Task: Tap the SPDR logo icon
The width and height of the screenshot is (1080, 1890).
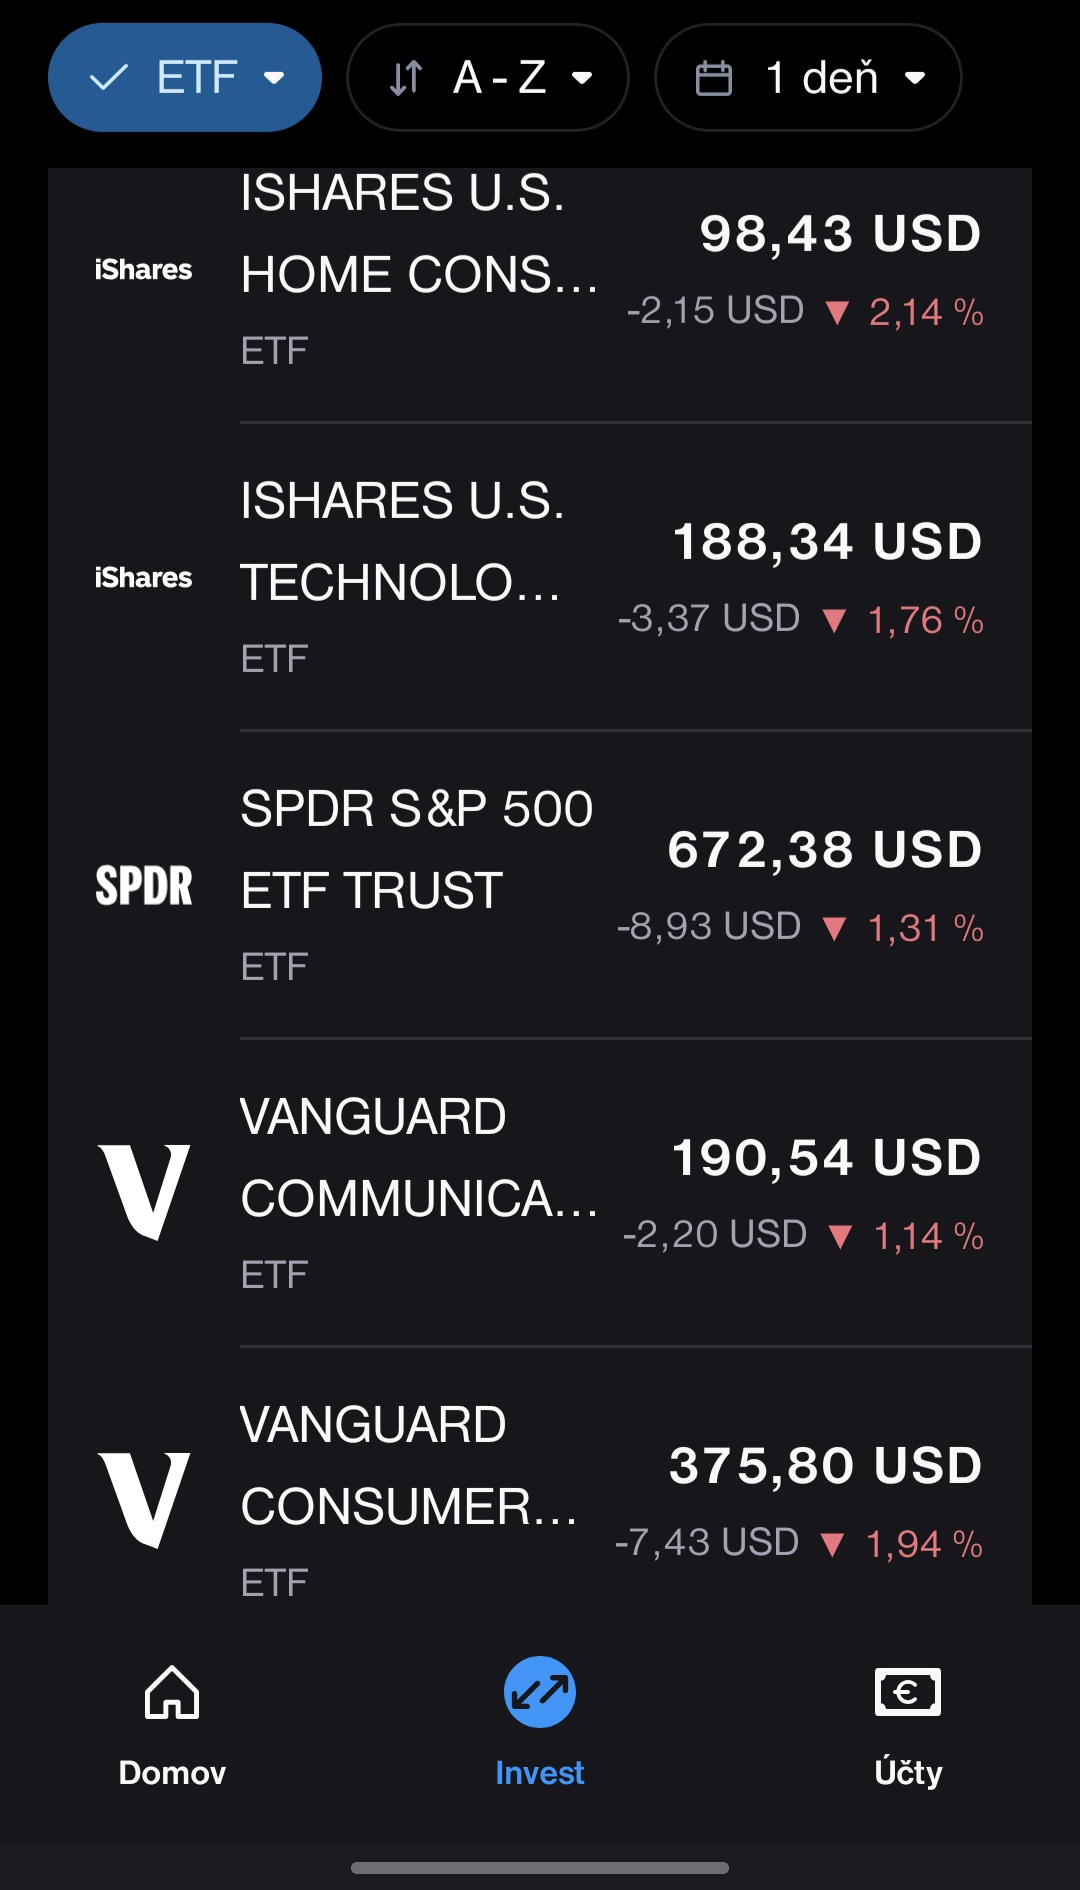Action: coord(143,886)
